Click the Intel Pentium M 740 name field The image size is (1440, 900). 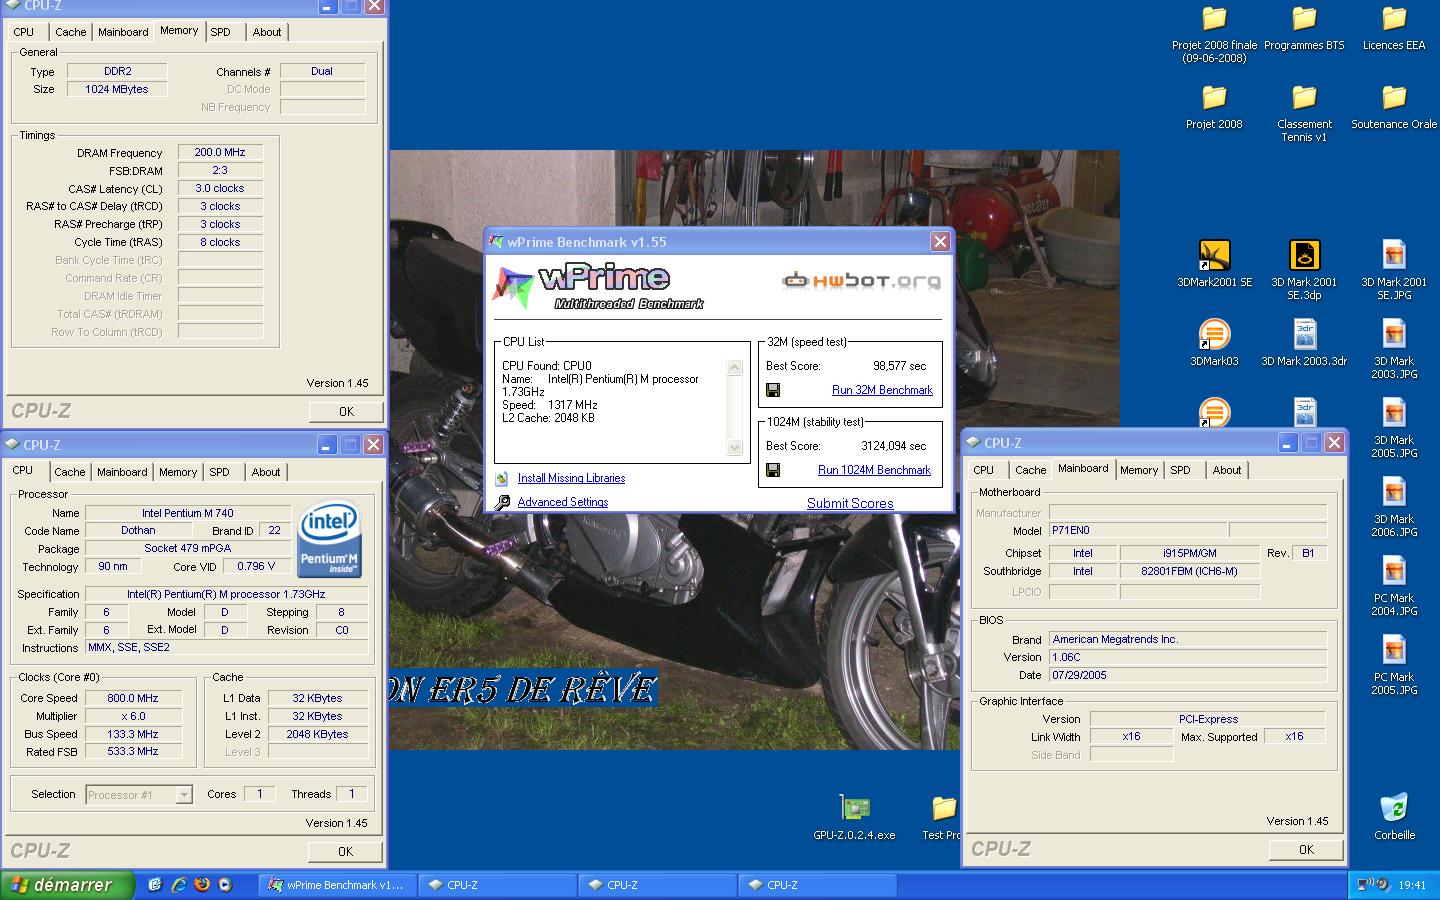(x=187, y=513)
